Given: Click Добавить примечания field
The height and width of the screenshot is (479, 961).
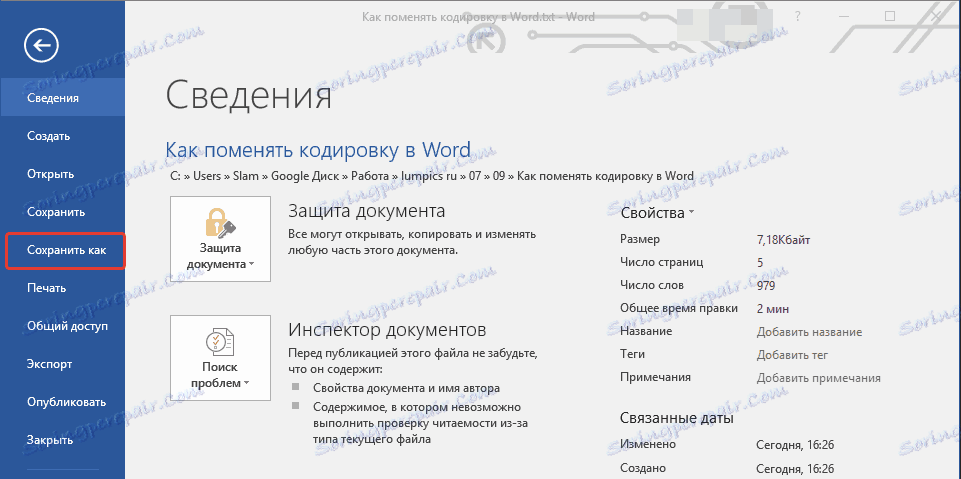Looking at the screenshot, I should 819,378.
